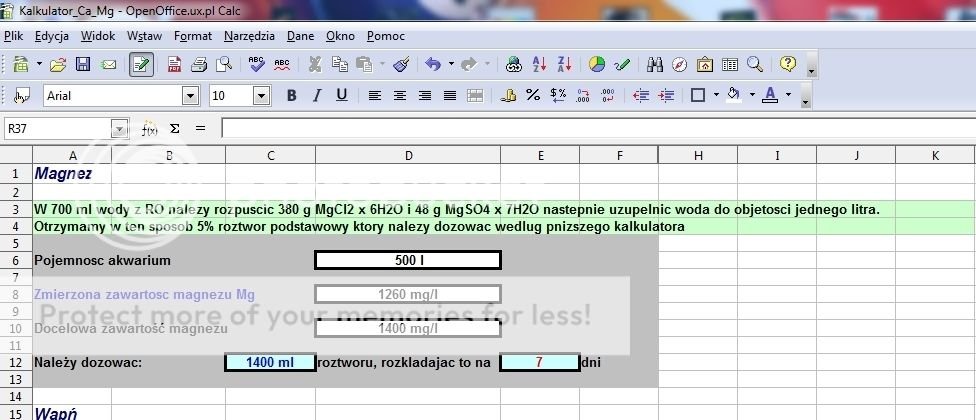Open the Styles and Formatting hand icon

pos(21,96)
